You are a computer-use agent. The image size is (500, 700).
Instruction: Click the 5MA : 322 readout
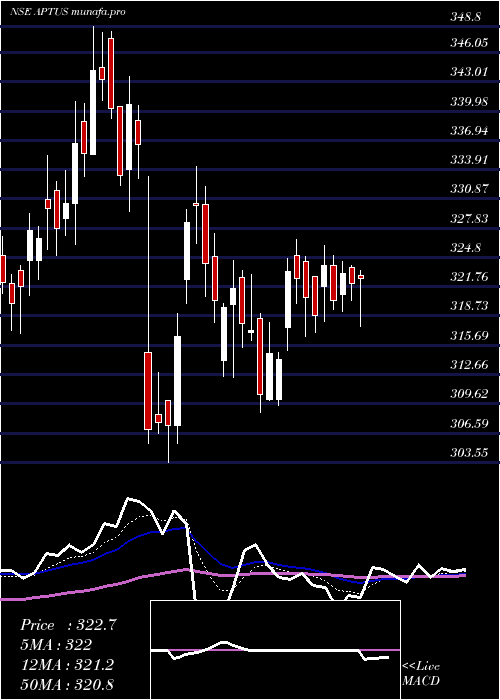coord(56,645)
